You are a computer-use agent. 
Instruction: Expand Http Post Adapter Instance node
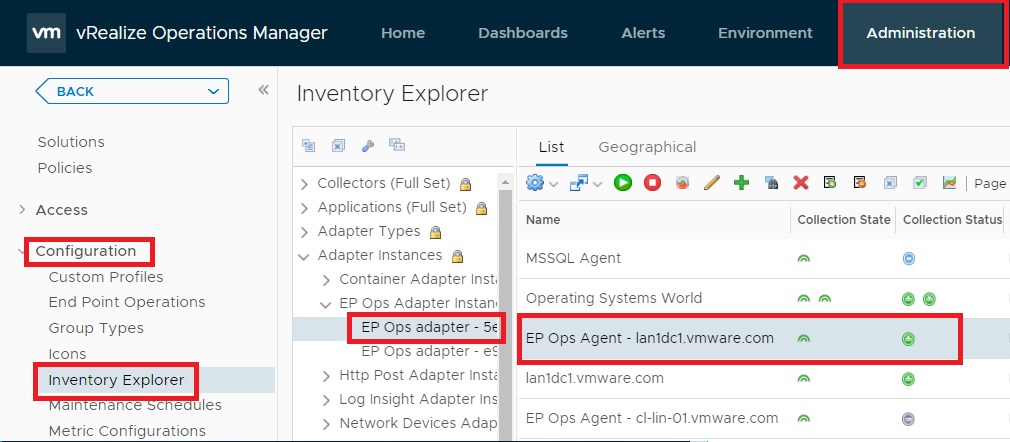[x=327, y=376]
